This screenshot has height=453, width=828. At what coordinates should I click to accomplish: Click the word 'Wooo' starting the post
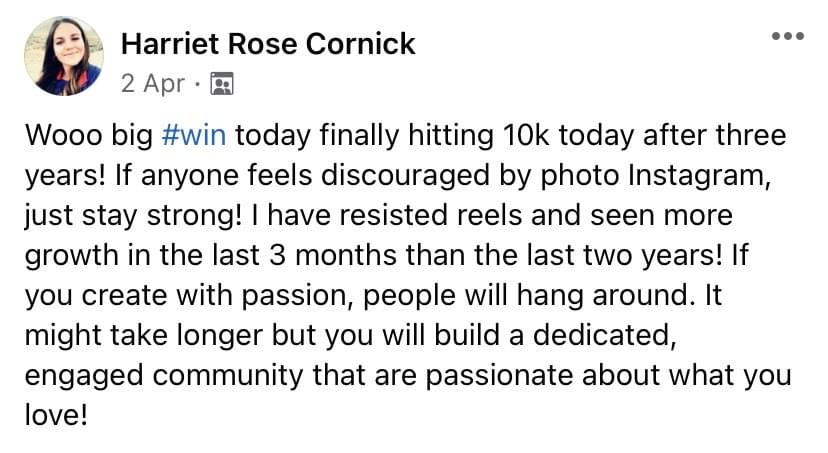pos(63,135)
